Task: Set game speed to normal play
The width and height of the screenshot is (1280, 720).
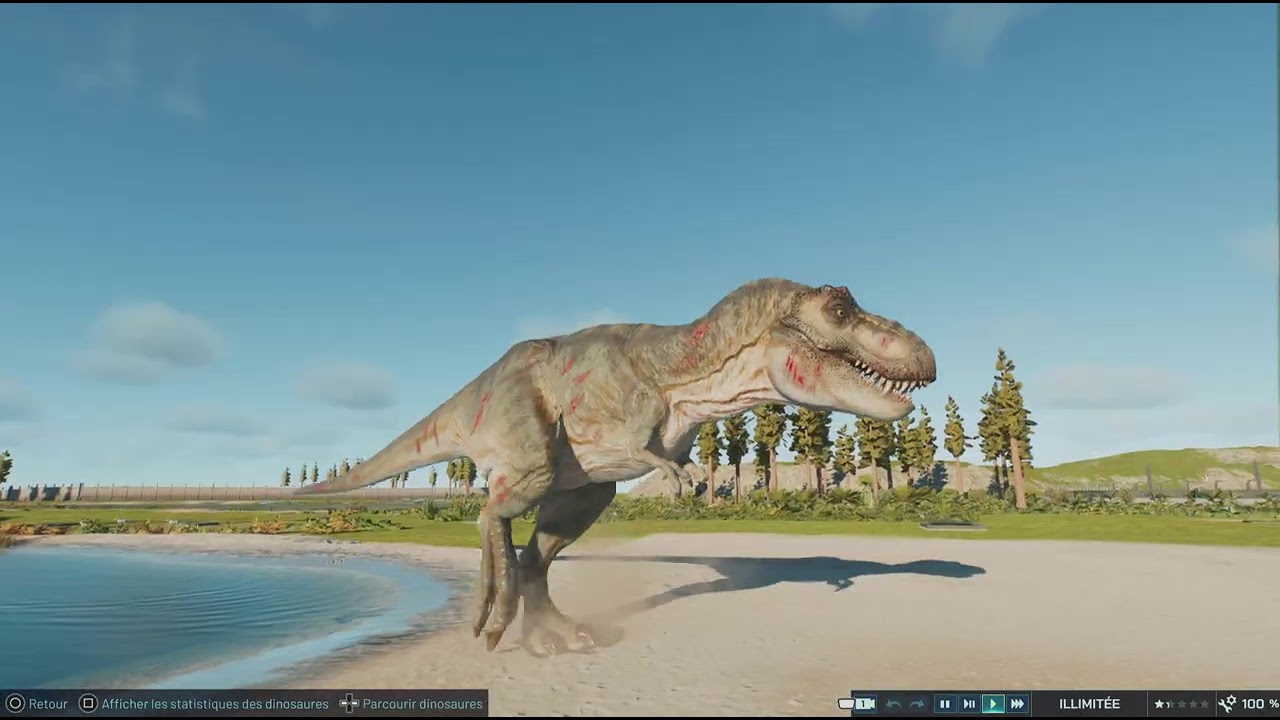Action: point(993,704)
